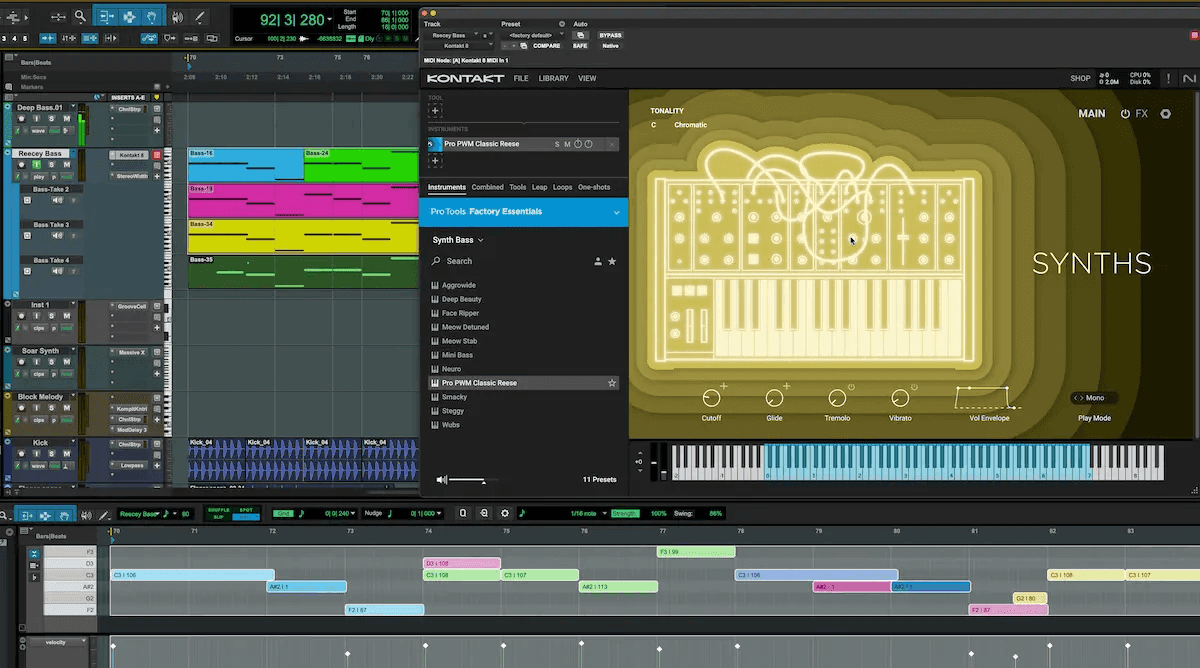Click the COMPARE button on the plugin header

[546, 46]
